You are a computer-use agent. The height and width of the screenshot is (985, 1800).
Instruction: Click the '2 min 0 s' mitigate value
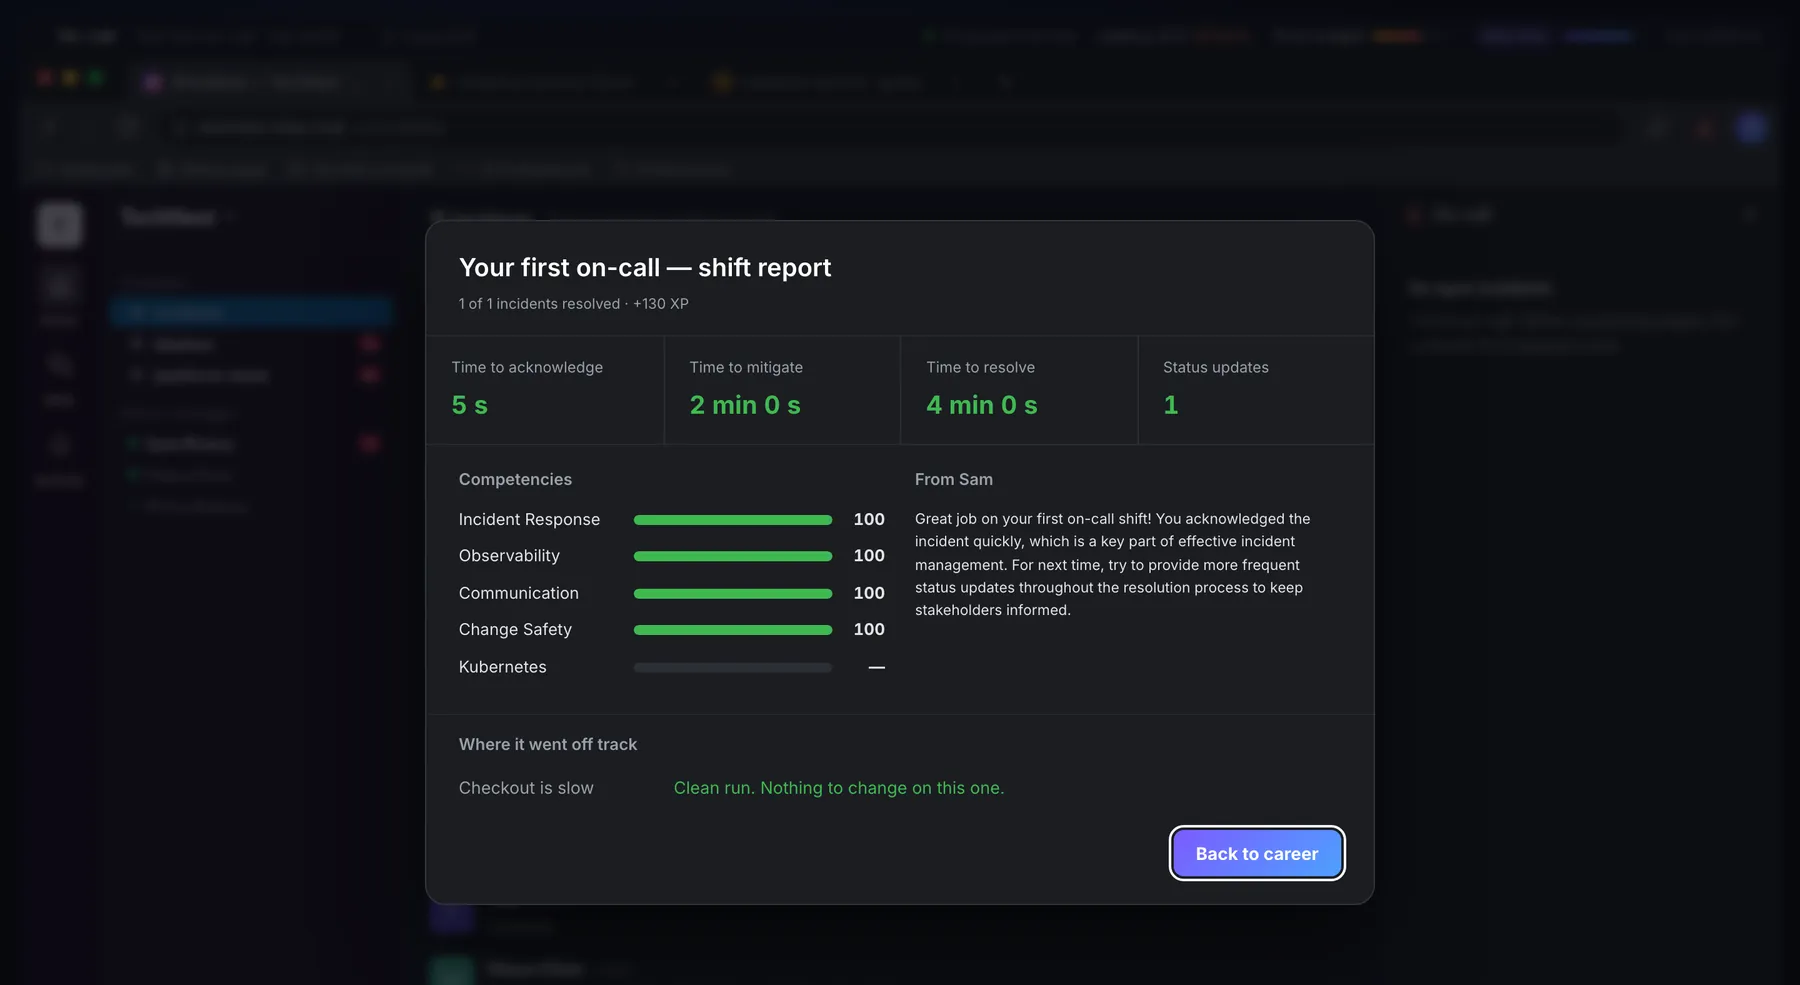pos(745,405)
